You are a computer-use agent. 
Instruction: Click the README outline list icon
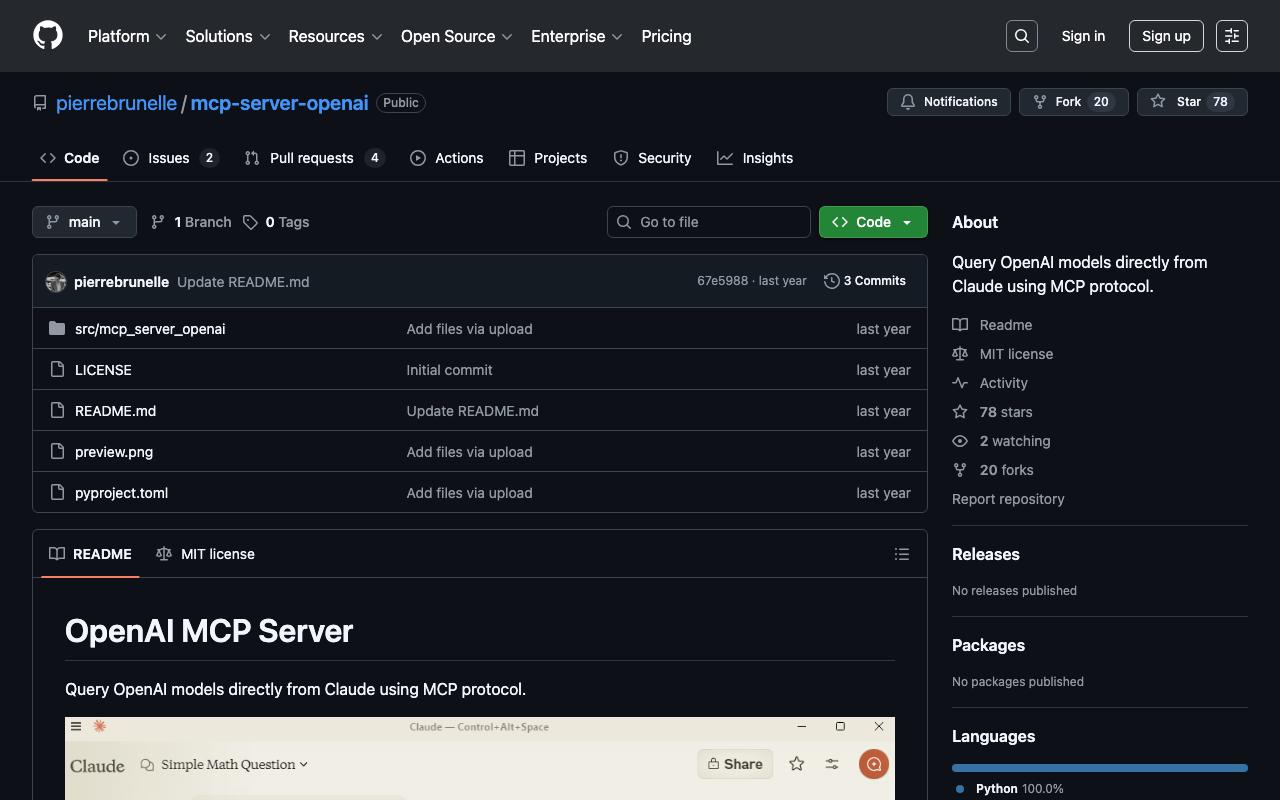point(901,554)
